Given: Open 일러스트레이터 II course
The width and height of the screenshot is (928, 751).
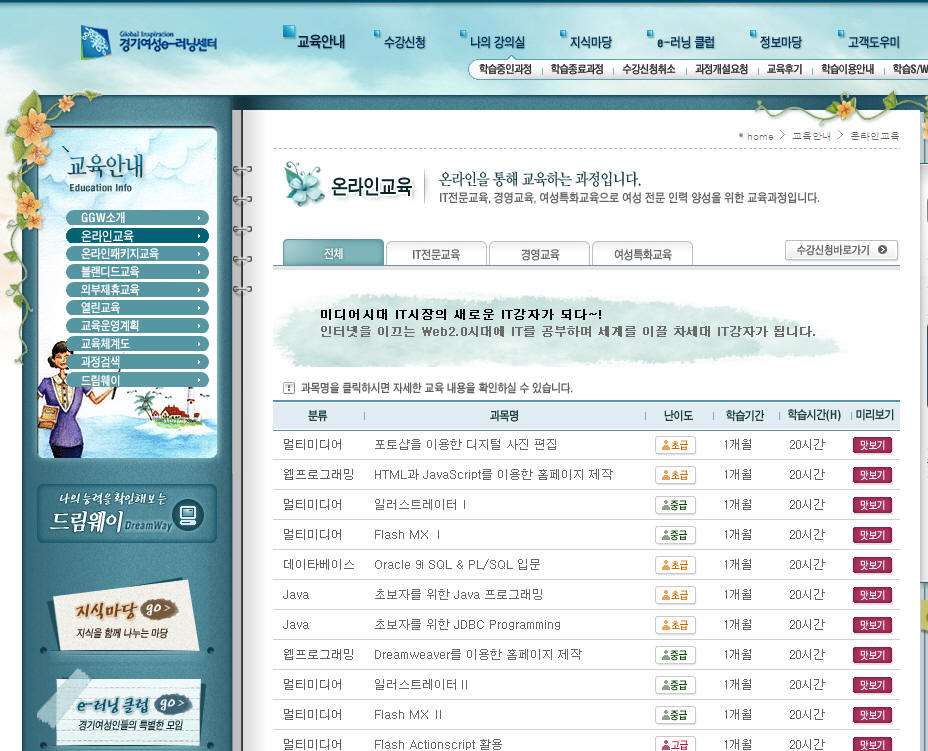Looking at the screenshot, I should [421, 685].
